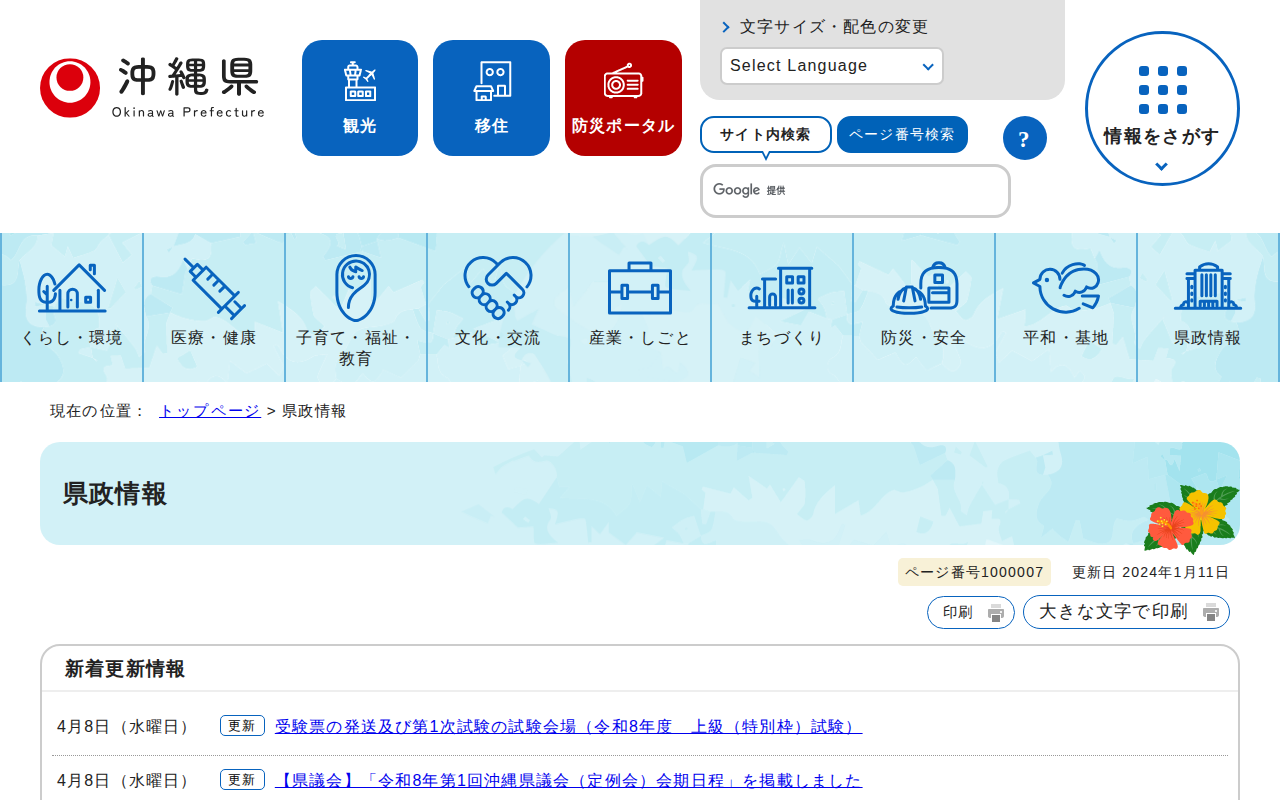
Task: Click the briefcase icon for 産業・しごと
Action: coord(640,288)
